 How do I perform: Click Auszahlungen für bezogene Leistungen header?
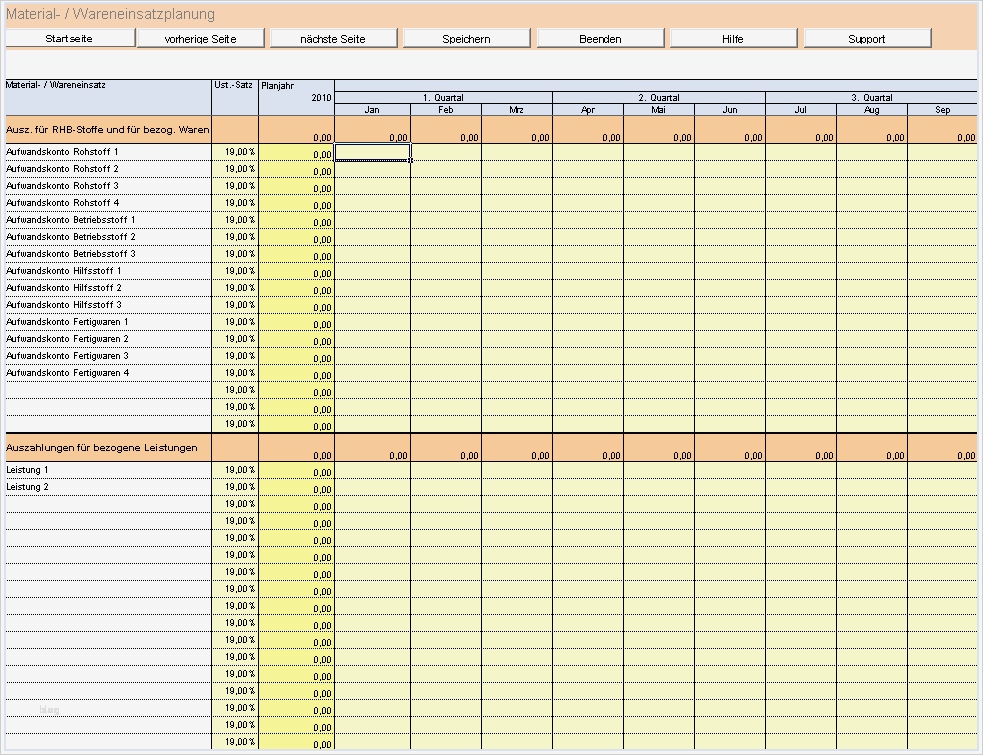[108, 448]
